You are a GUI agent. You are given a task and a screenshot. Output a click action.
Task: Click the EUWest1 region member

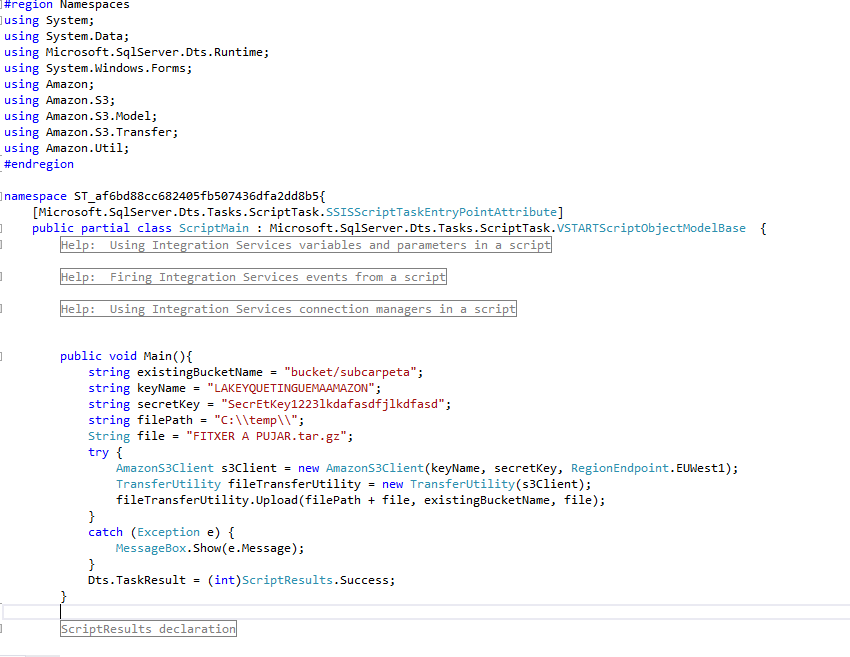(x=700, y=468)
